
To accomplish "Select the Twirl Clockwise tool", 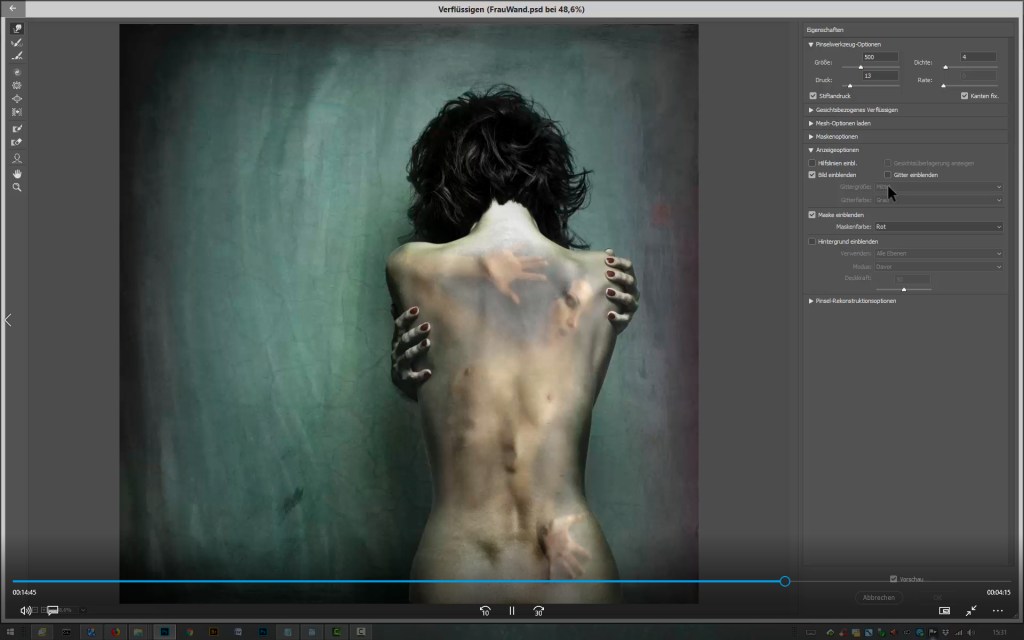I will (17, 73).
